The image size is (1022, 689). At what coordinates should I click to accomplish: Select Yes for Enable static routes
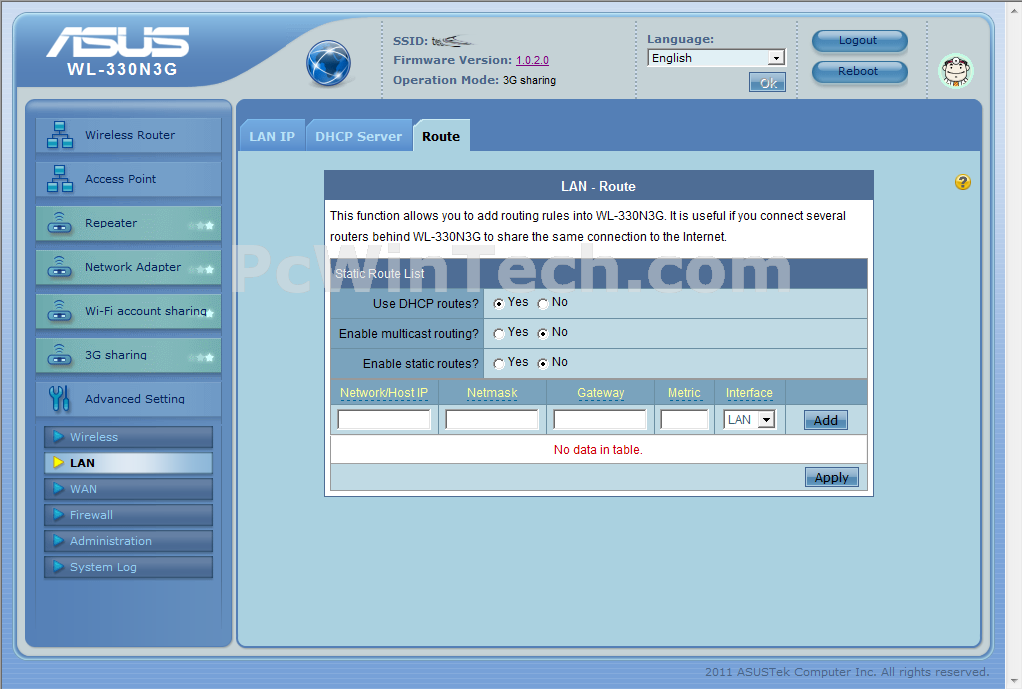pyautogui.click(x=499, y=363)
